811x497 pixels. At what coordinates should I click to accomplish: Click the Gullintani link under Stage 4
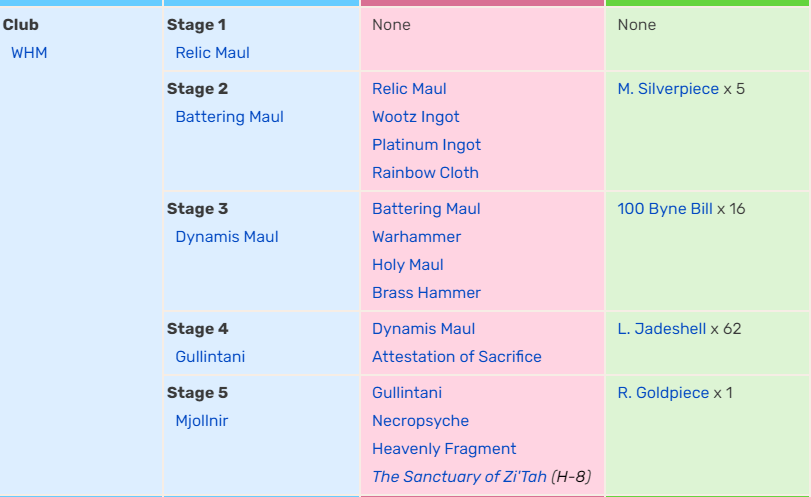pyautogui.click(x=210, y=357)
